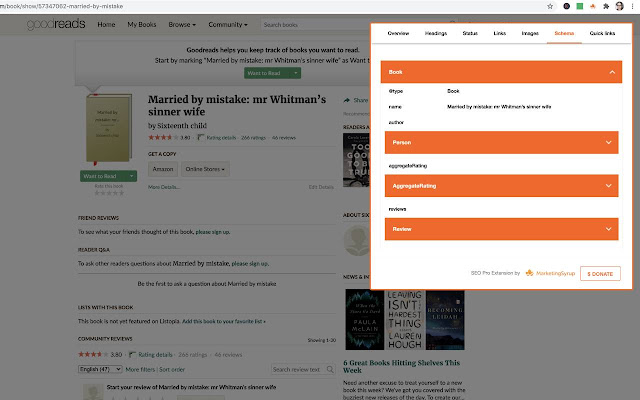Viewport: 640px width, 400px height.
Task: Open the green square extension icon
Action: click(x=580, y=6)
